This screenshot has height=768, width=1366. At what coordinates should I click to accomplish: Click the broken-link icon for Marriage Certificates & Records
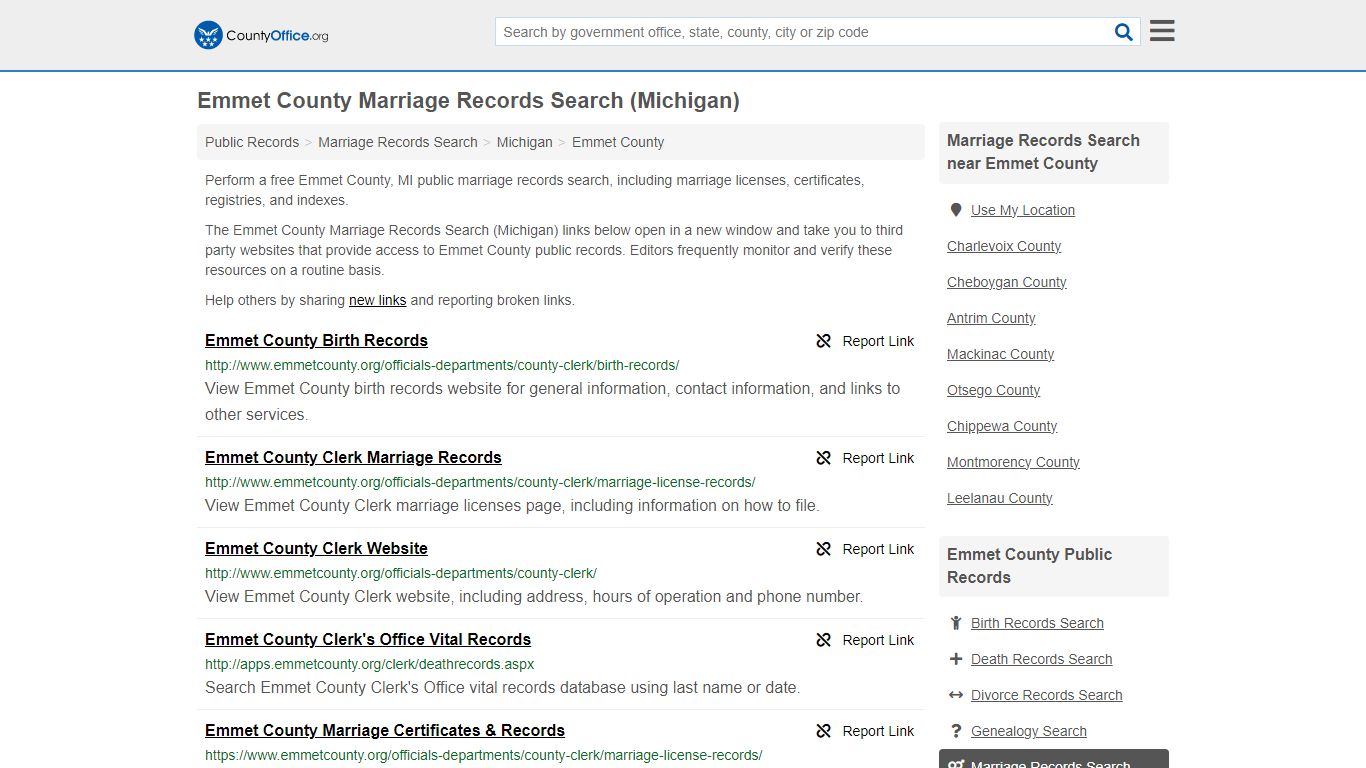tap(824, 731)
